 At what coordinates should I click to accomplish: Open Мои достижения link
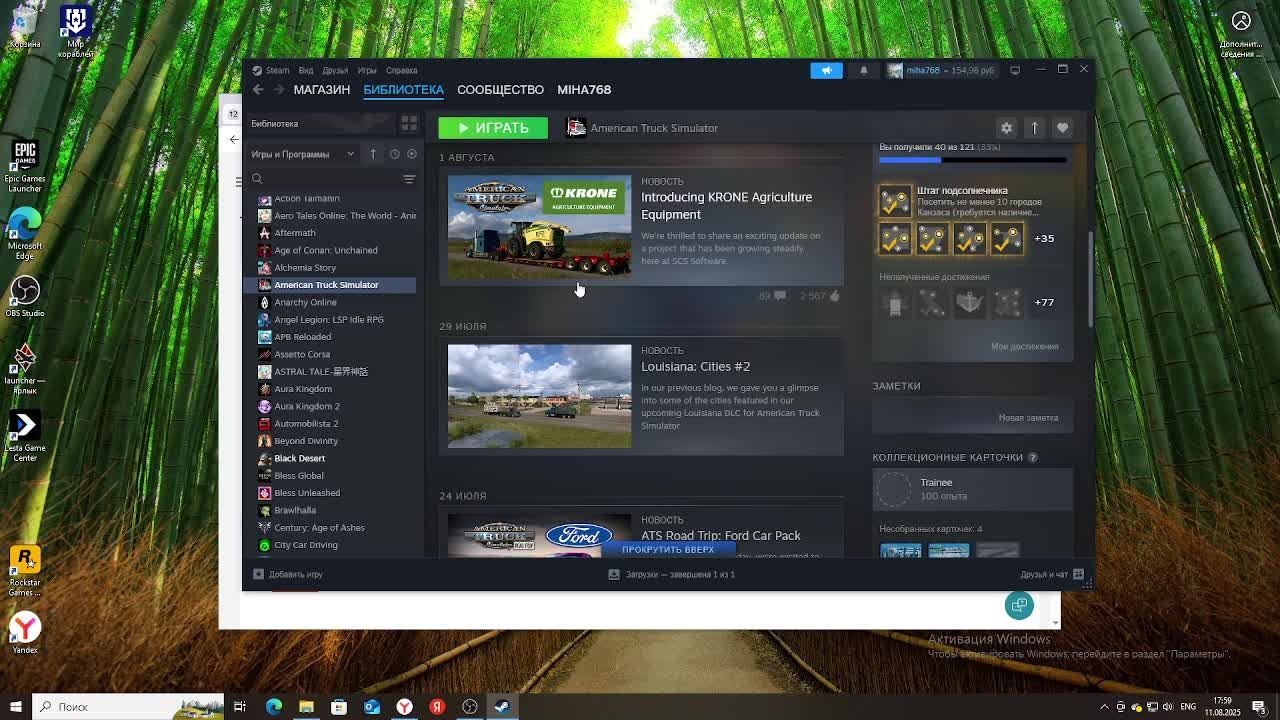tap(1024, 346)
